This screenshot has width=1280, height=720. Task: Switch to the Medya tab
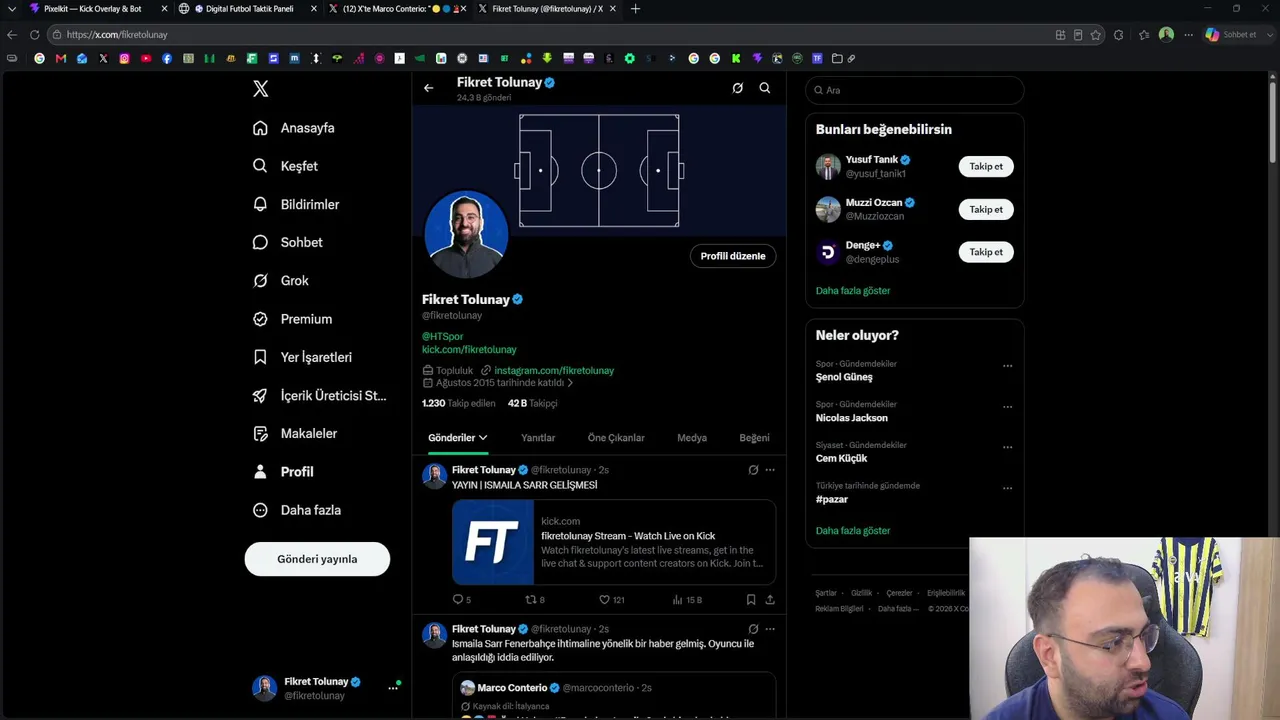(x=692, y=438)
